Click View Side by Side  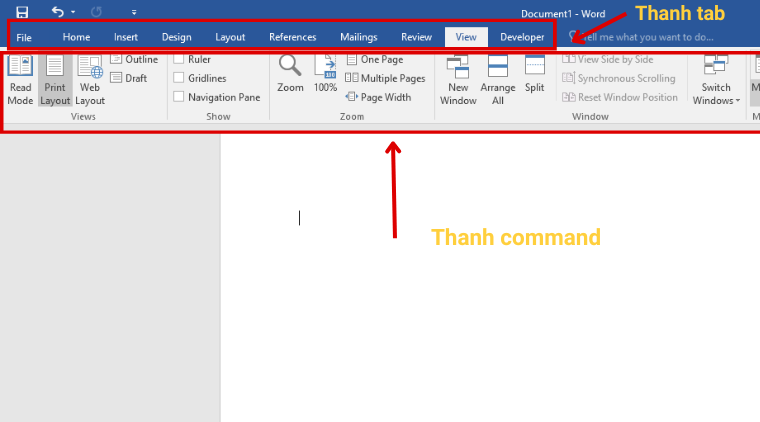click(608, 60)
